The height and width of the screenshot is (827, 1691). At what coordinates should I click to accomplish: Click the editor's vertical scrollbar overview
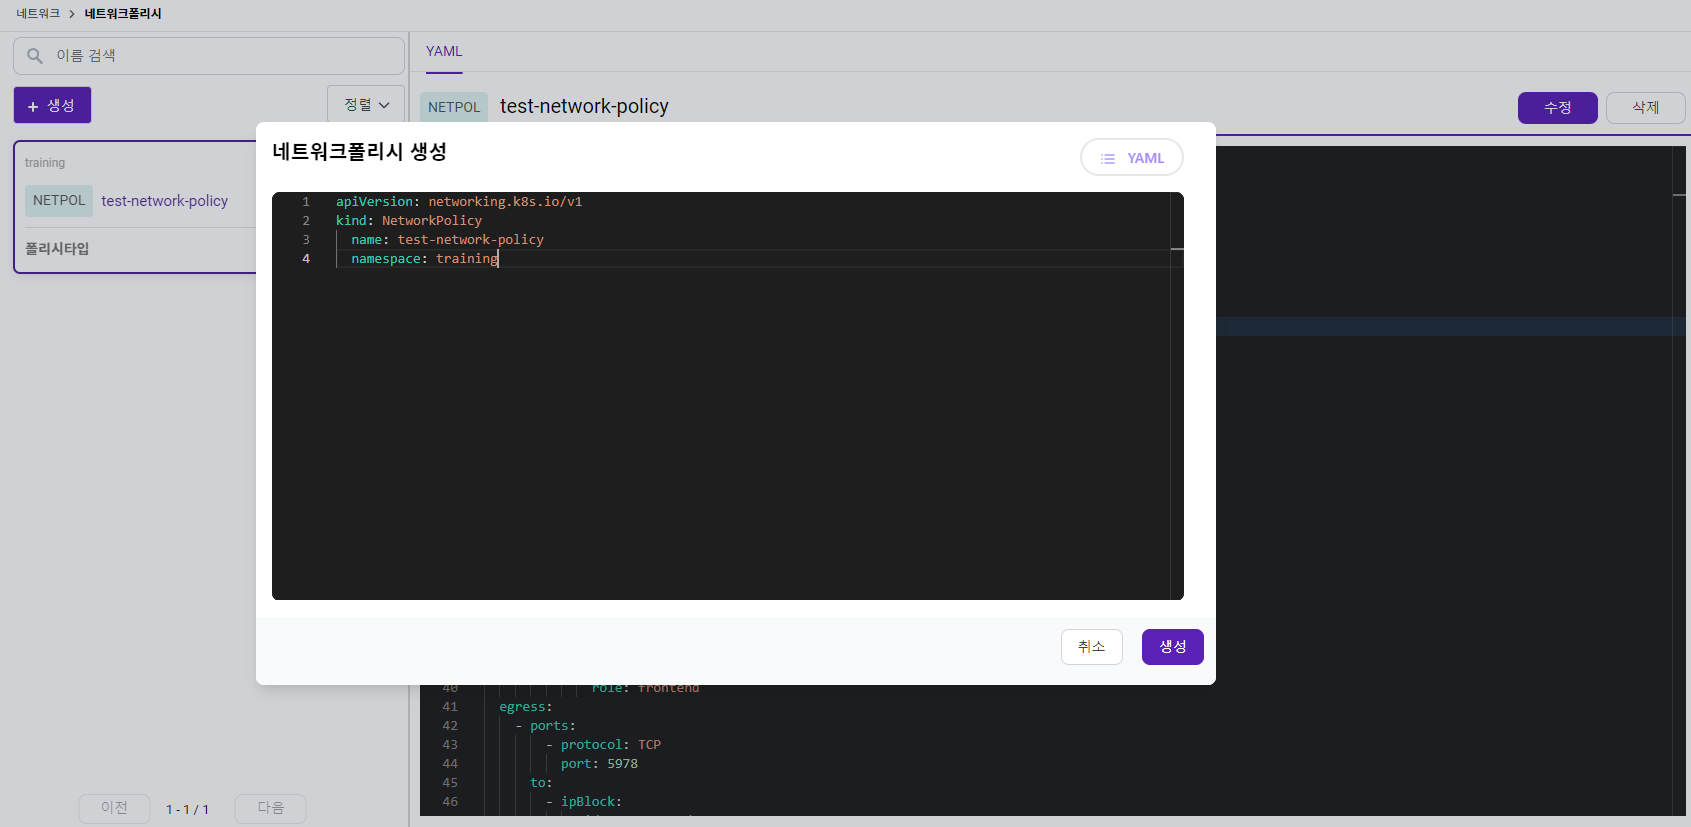coord(1177,396)
